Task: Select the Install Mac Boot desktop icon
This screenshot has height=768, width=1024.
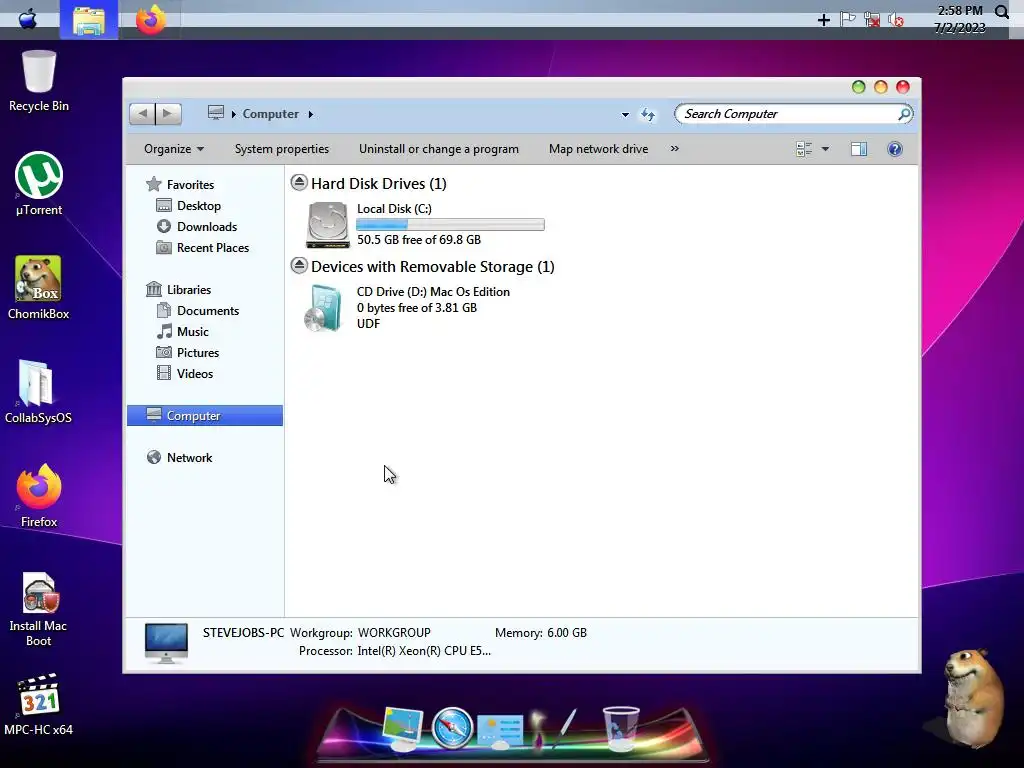Action: [x=38, y=610]
